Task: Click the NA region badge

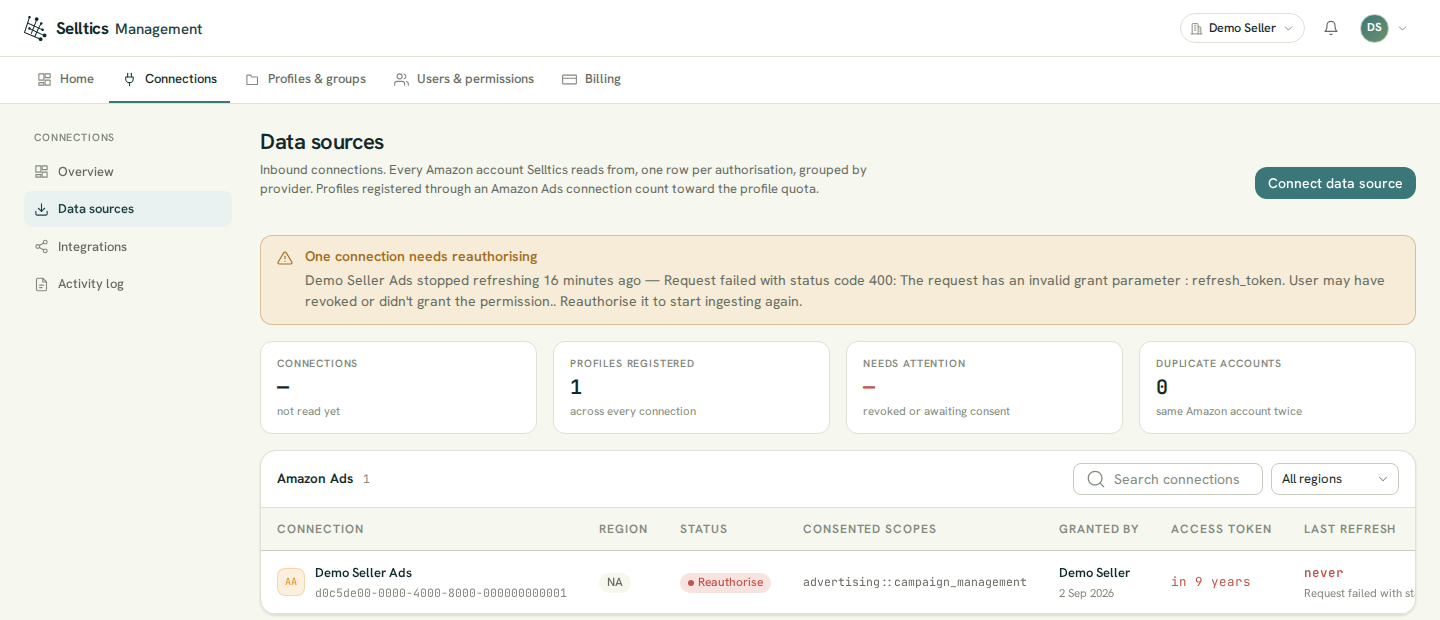Action: 615,582
